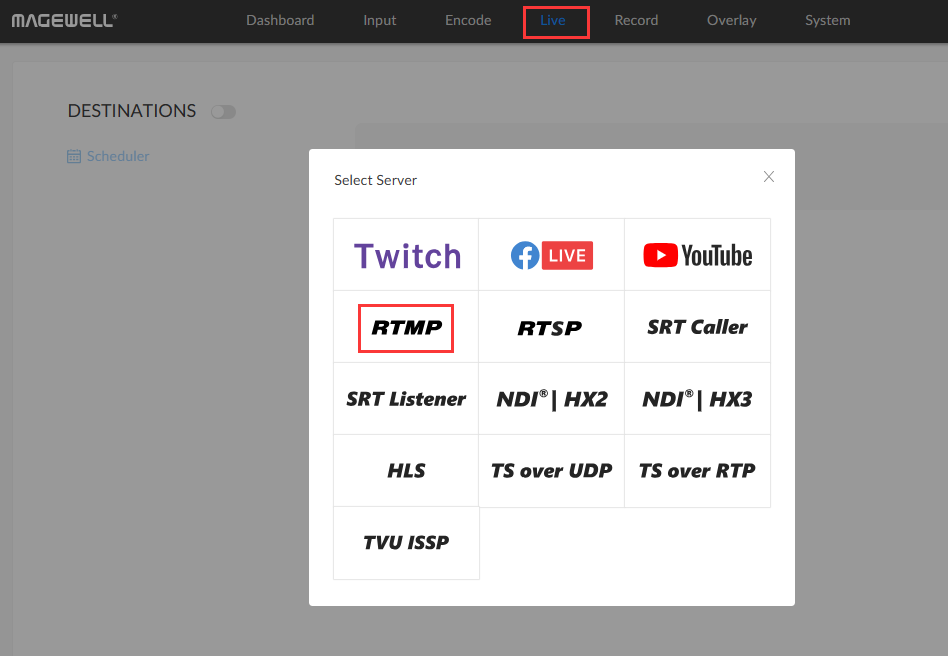Pick YouTube as the streaming destination
The height and width of the screenshot is (656, 948).
pyautogui.click(x=697, y=254)
